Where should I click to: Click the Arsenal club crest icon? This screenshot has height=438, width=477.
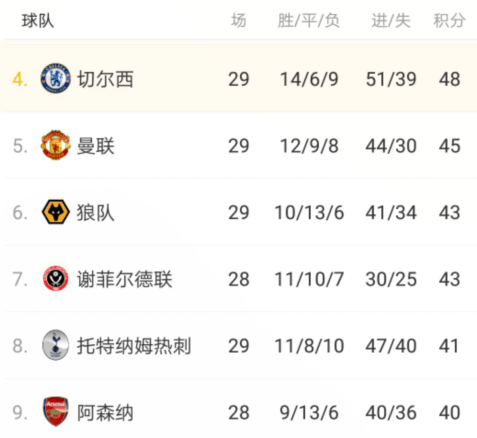[x=56, y=412]
